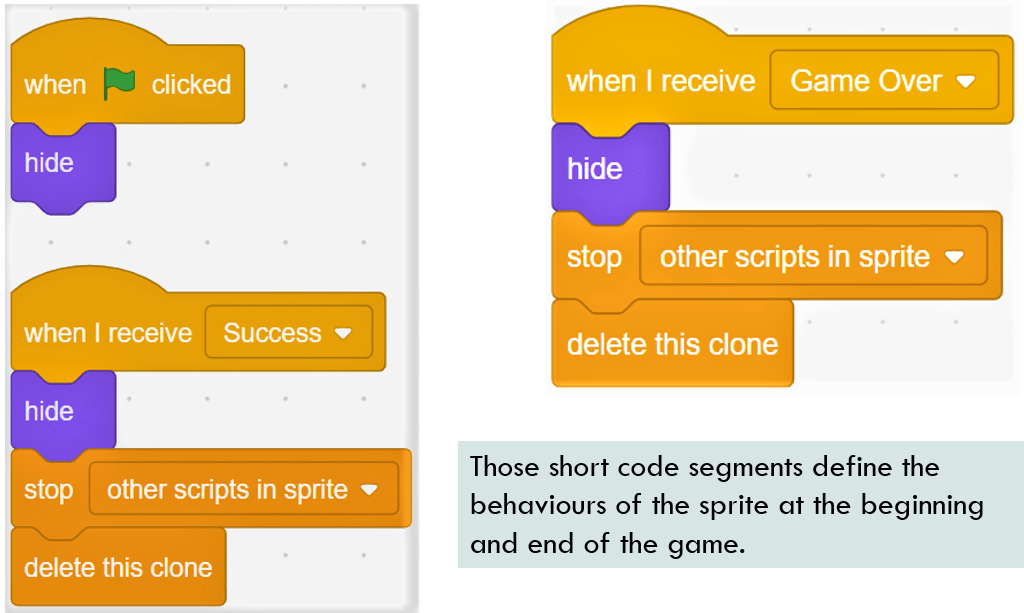Click the arrow of the Game Over script's stop dropdown

pyautogui.click(x=954, y=258)
